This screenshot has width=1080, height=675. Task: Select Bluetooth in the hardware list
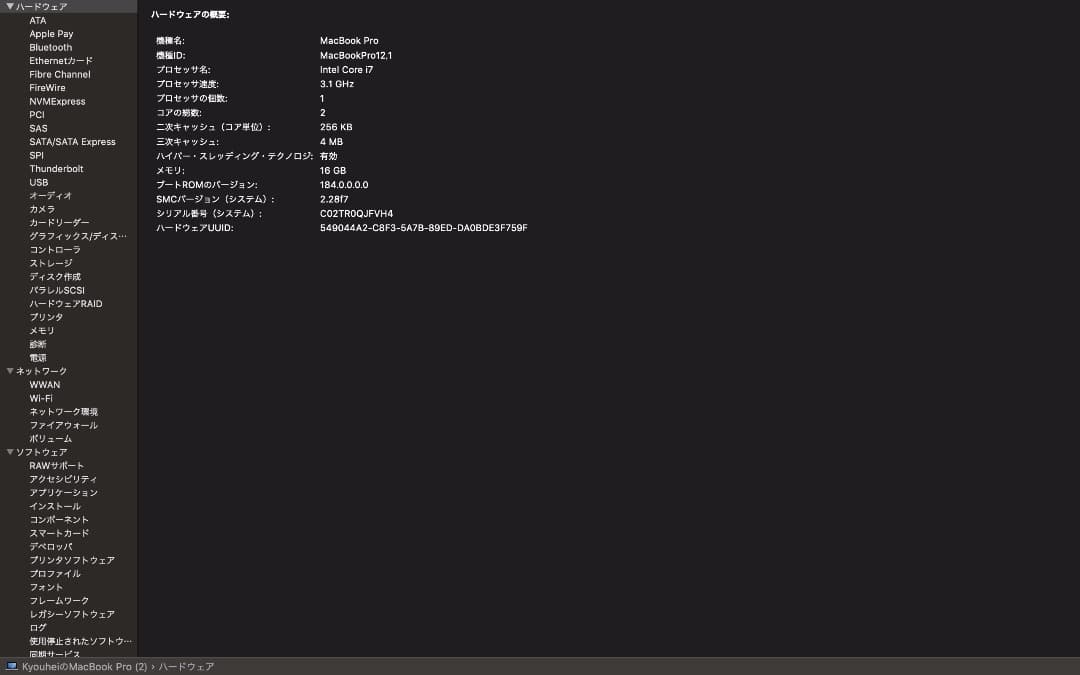tap(50, 47)
